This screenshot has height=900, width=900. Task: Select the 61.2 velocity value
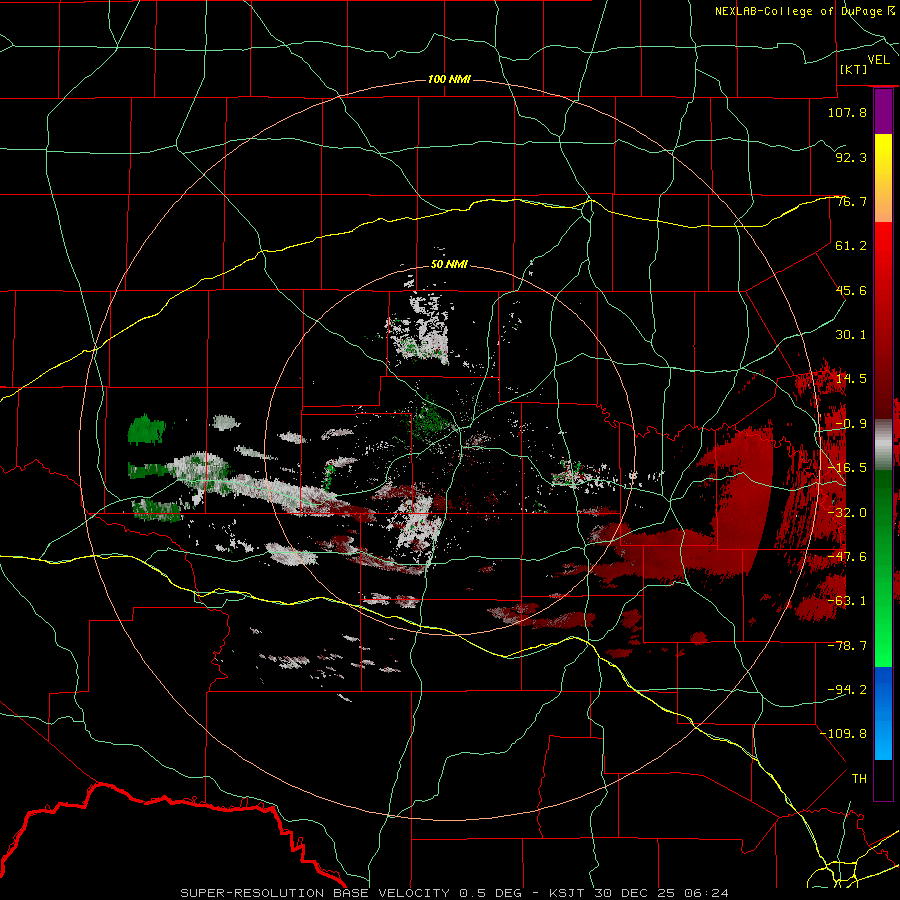click(x=851, y=246)
